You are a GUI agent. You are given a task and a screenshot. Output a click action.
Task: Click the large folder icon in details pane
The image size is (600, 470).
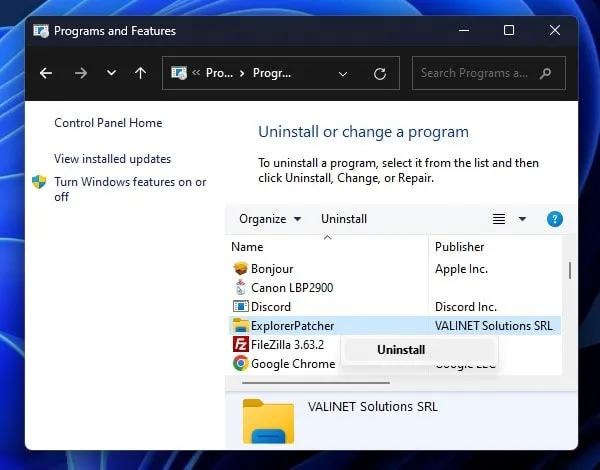tap(269, 421)
